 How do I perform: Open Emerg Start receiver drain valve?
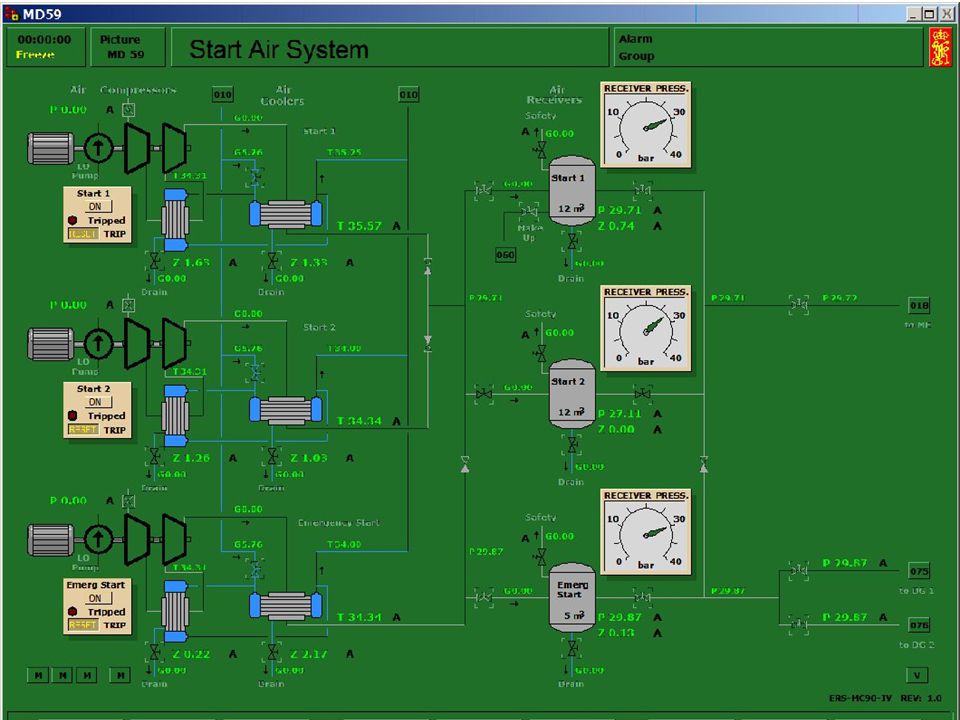[x=572, y=648]
